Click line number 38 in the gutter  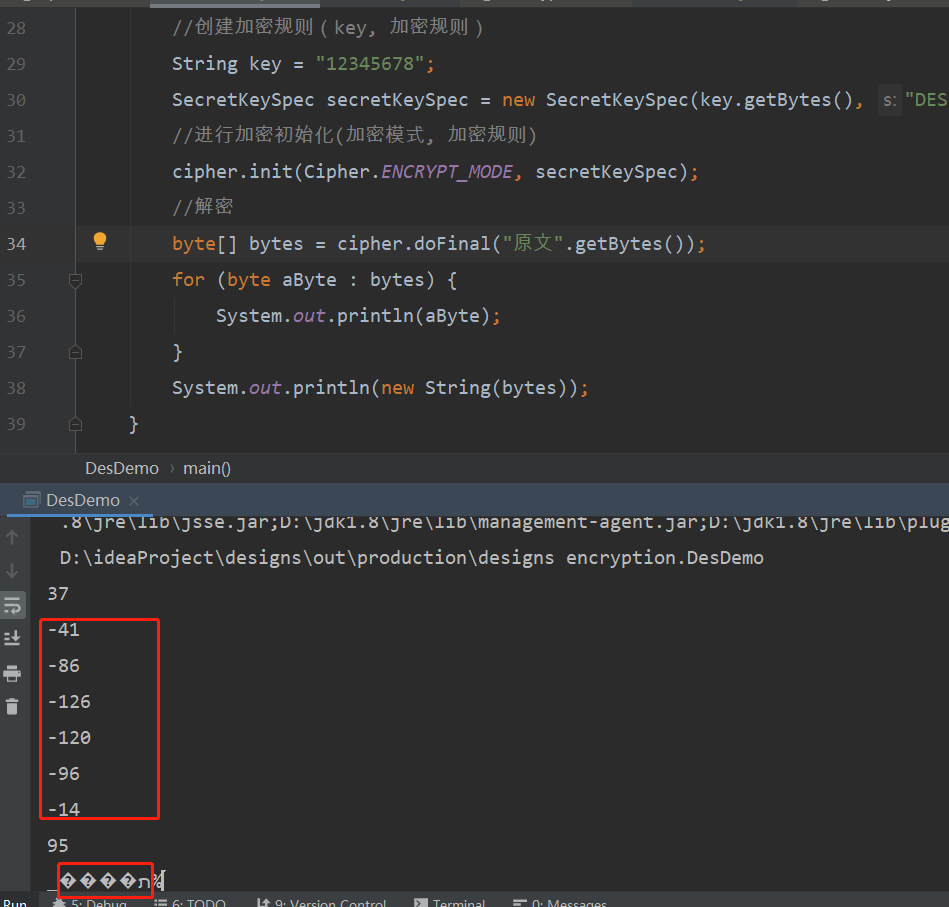(x=16, y=388)
